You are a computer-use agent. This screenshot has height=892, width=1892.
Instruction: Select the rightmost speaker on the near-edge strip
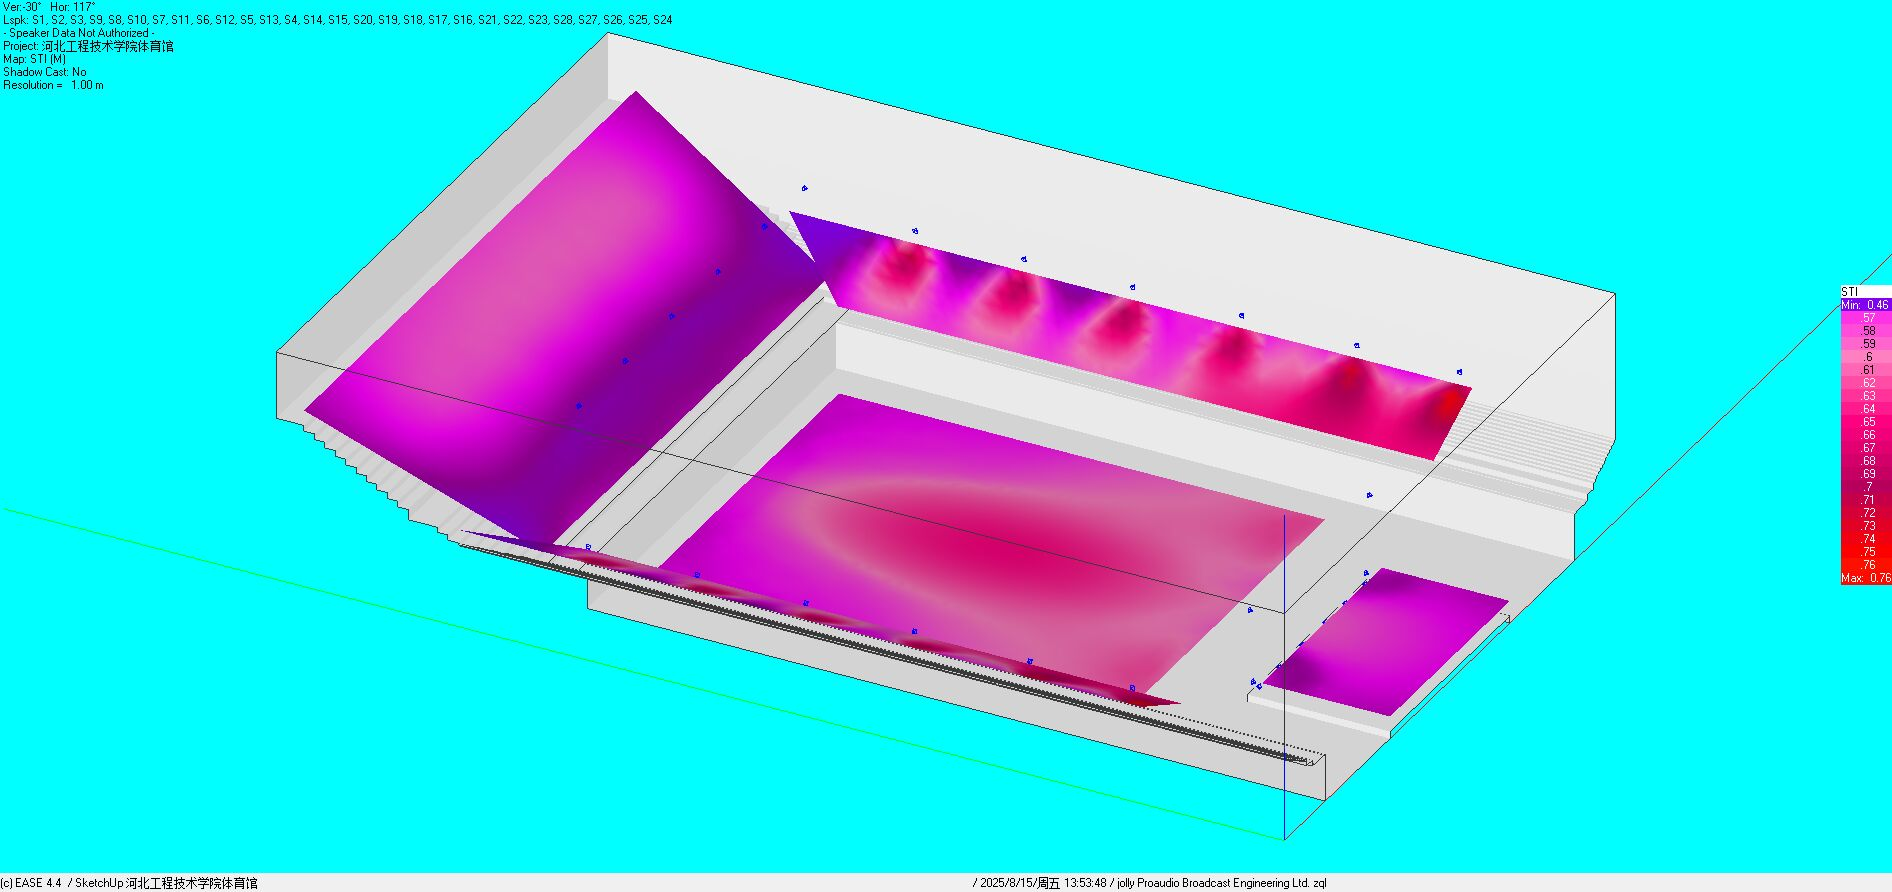[x=1132, y=688]
